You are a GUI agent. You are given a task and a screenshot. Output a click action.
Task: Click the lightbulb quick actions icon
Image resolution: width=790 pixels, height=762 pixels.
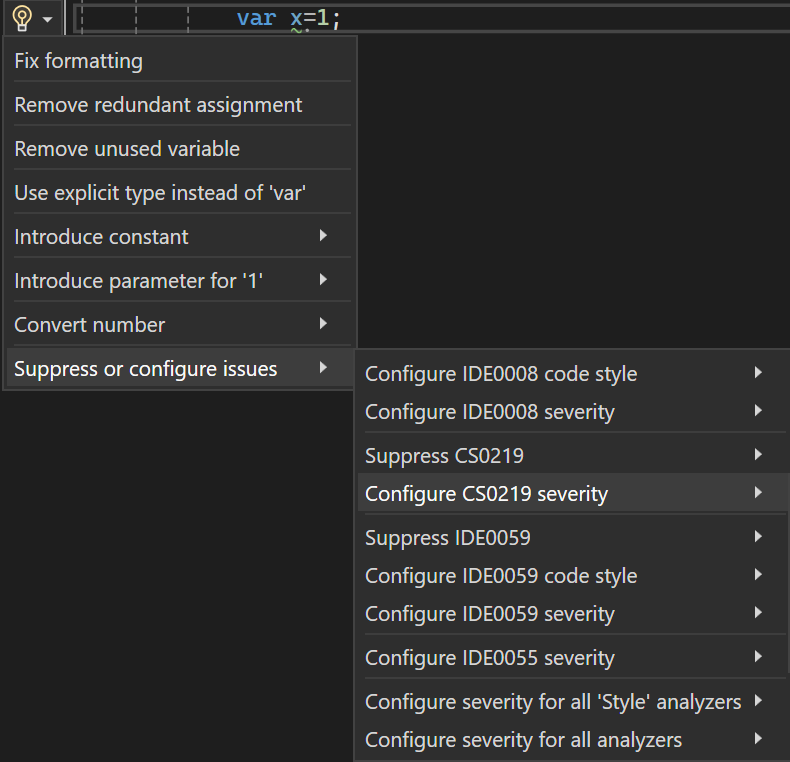click(x=22, y=18)
